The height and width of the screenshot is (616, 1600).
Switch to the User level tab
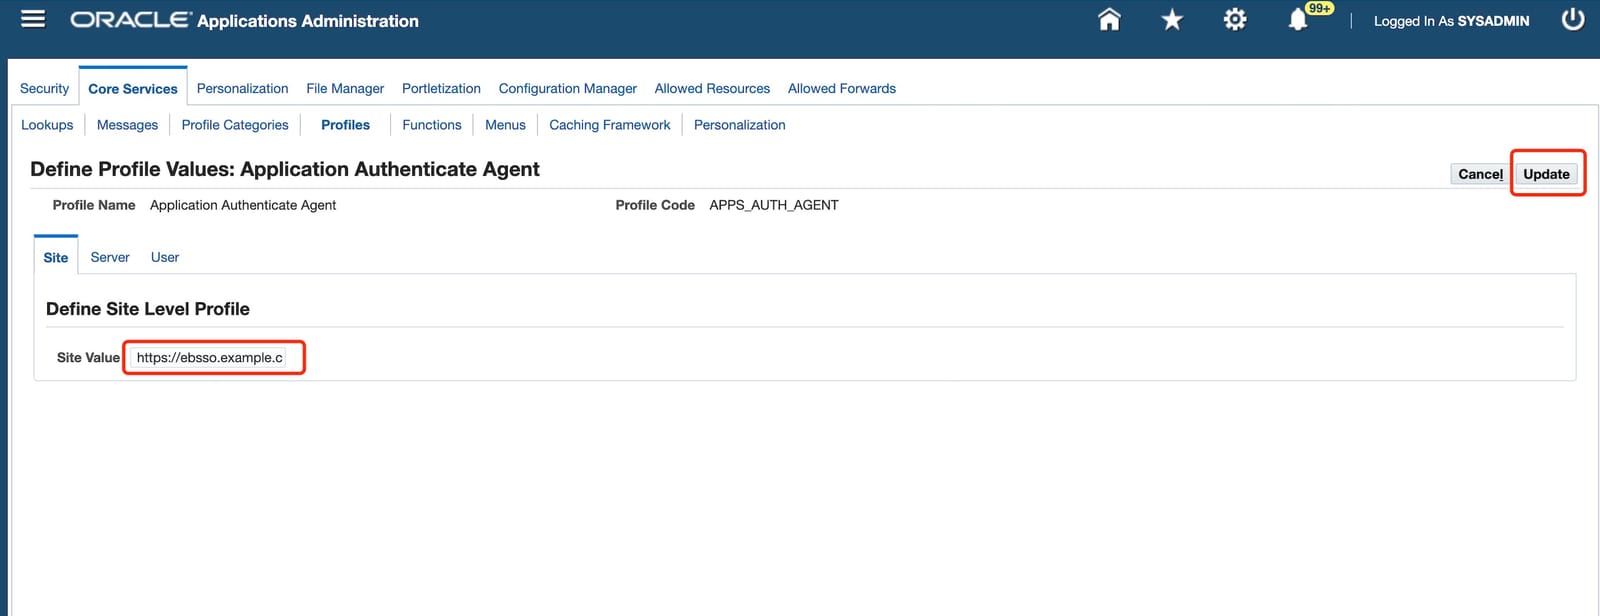click(165, 257)
